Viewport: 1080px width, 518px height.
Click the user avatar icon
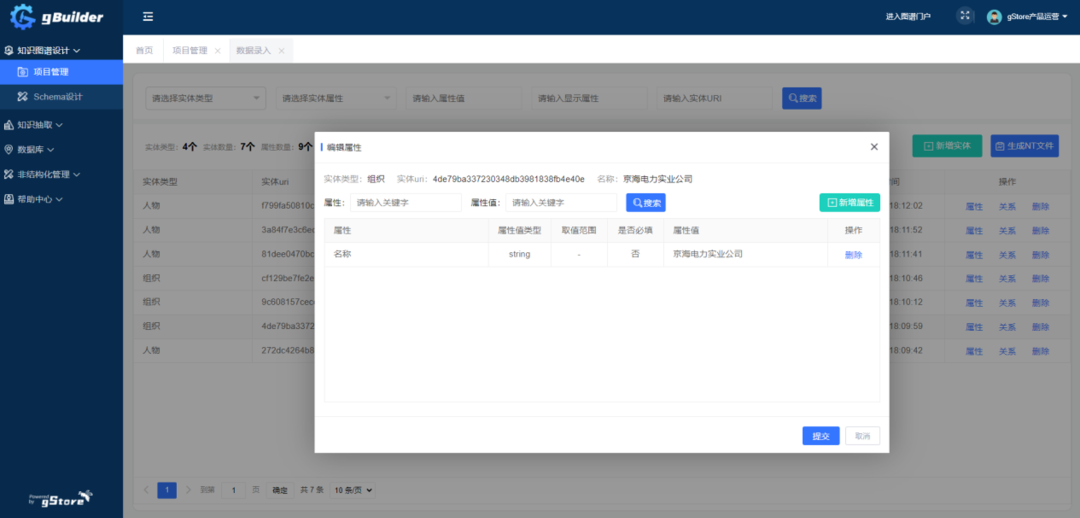point(994,17)
